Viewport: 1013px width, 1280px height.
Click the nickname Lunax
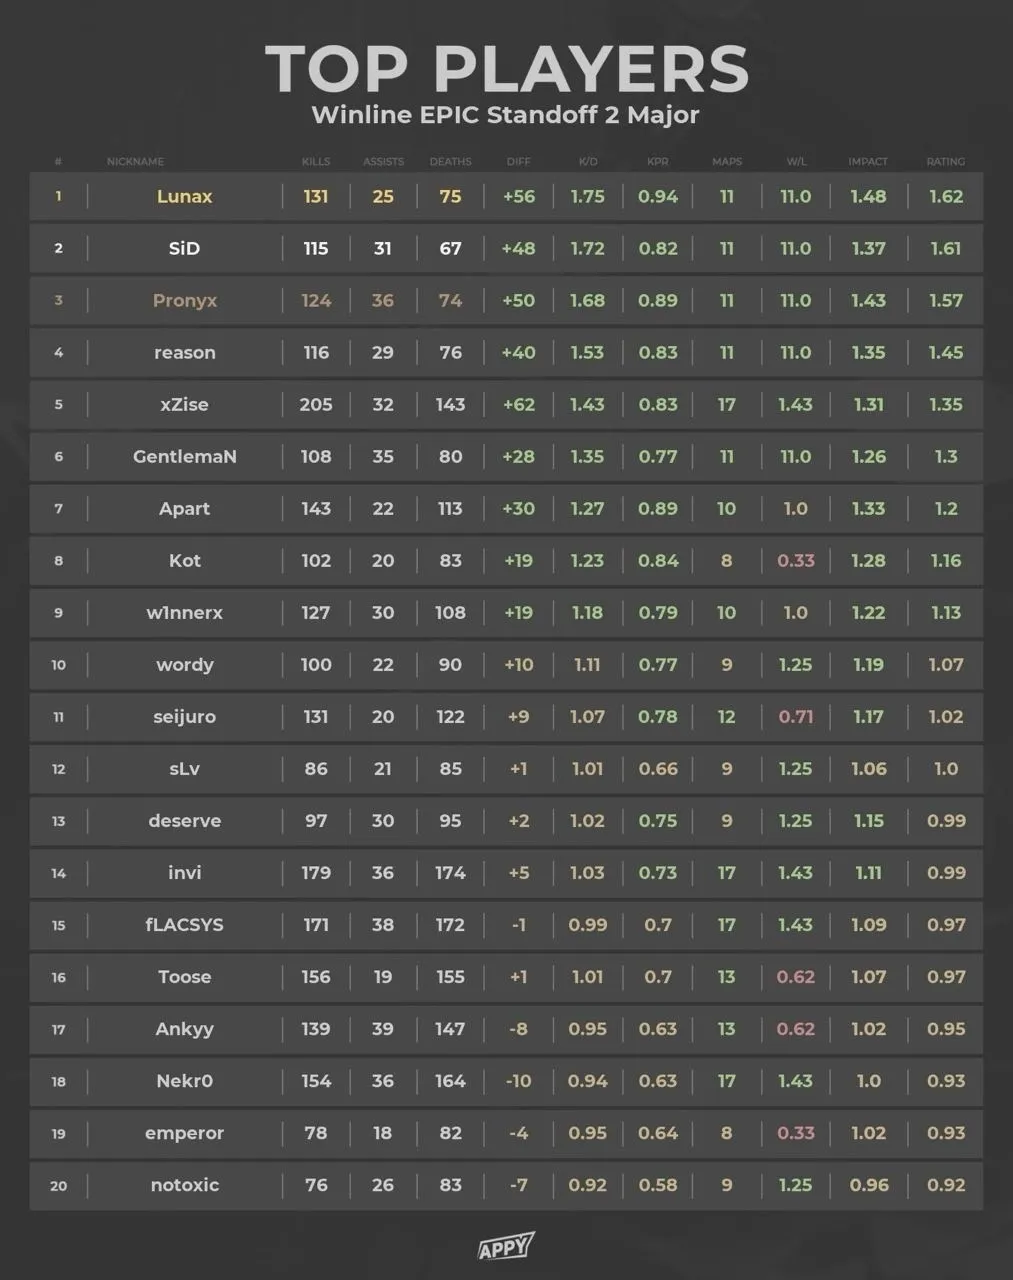click(185, 197)
